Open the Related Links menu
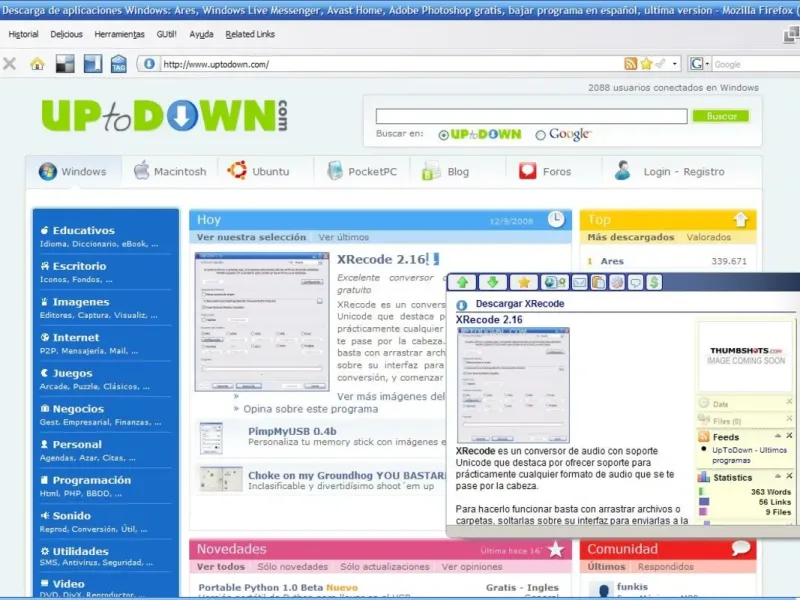The image size is (800, 600). point(250,34)
